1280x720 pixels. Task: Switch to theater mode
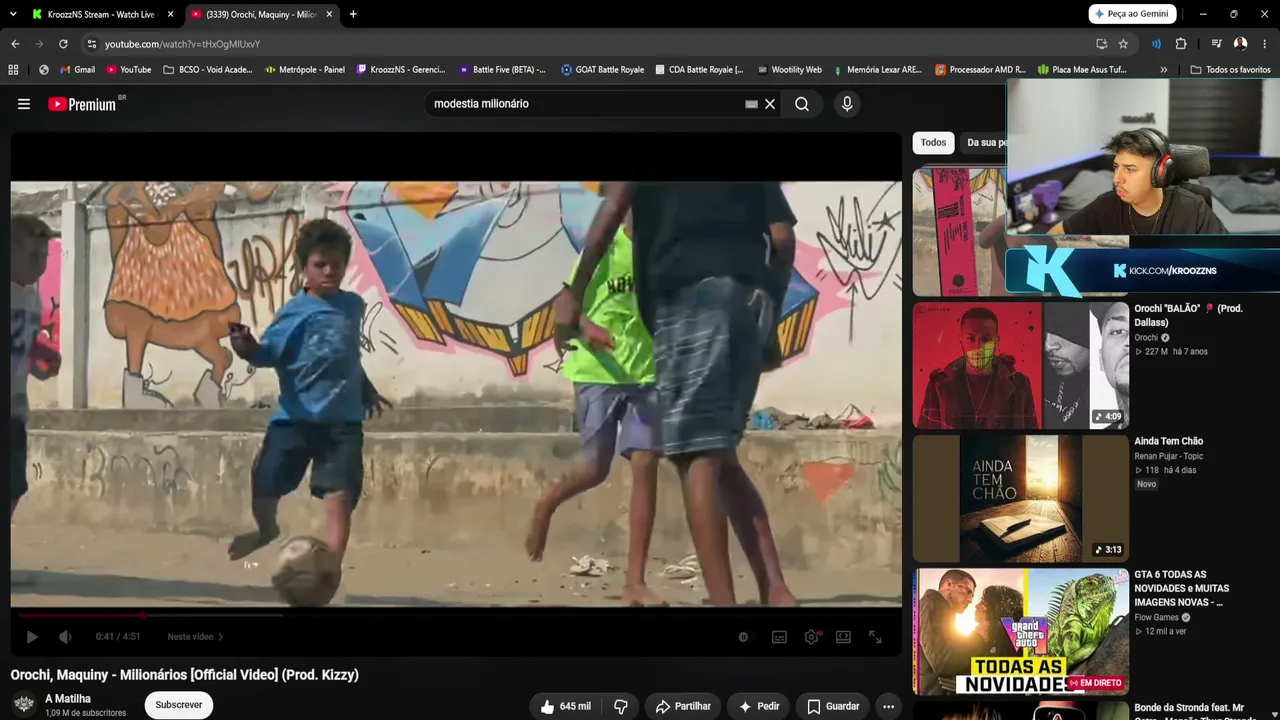pos(843,637)
